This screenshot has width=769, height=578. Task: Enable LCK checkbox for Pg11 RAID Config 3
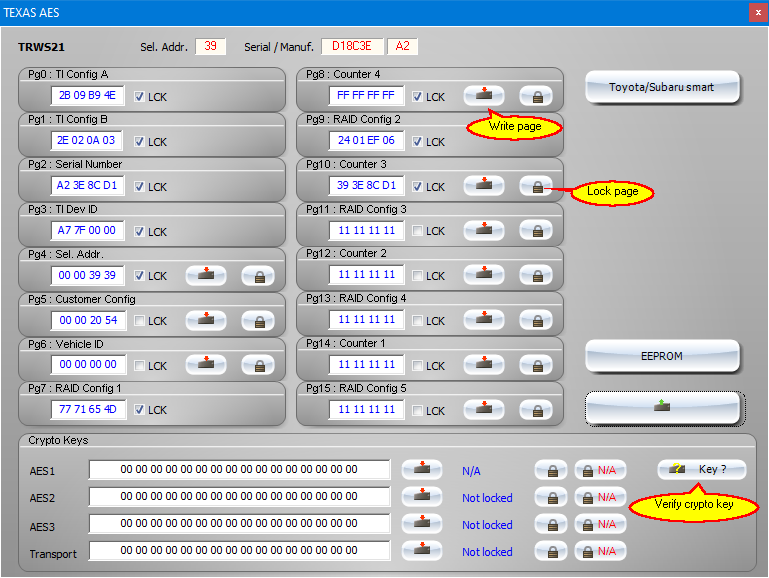417,230
